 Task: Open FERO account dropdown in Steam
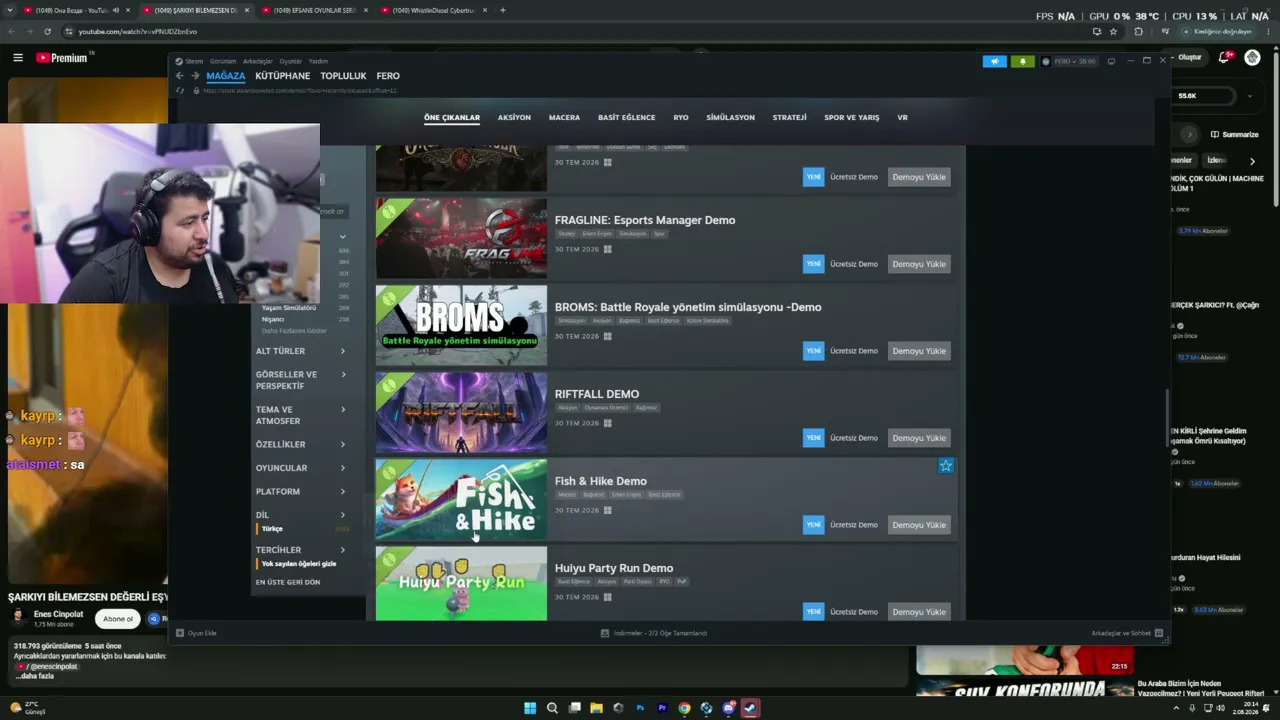(1069, 61)
